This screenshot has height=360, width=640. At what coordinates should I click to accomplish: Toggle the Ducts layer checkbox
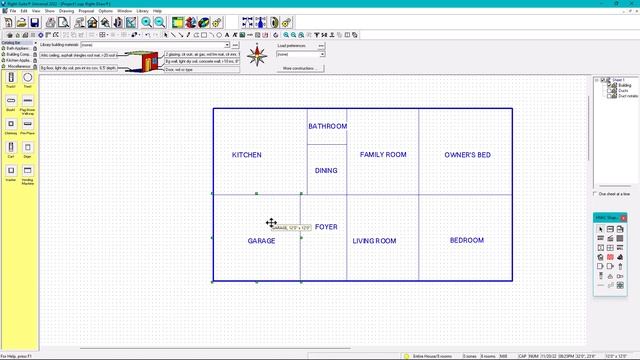coord(609,91)
